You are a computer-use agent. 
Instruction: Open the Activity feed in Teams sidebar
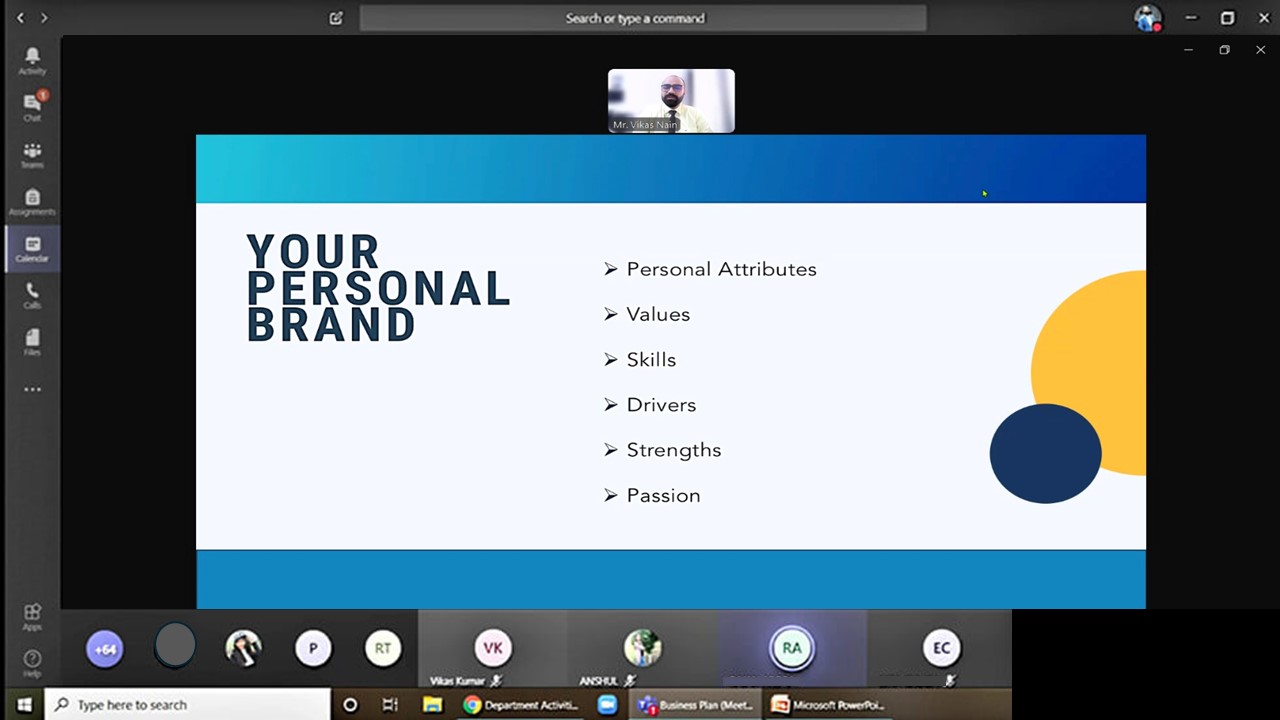(x=32, y=60)
